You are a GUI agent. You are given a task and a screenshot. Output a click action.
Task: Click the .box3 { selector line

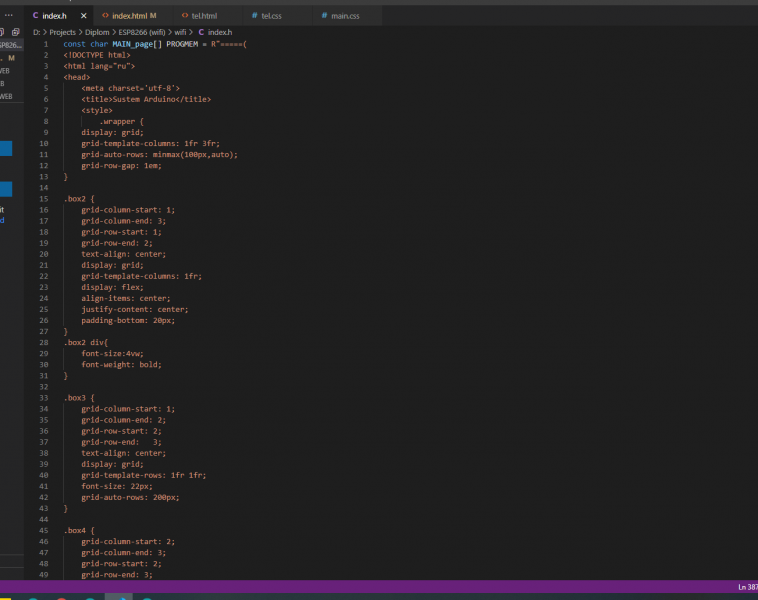pos(79,398)
